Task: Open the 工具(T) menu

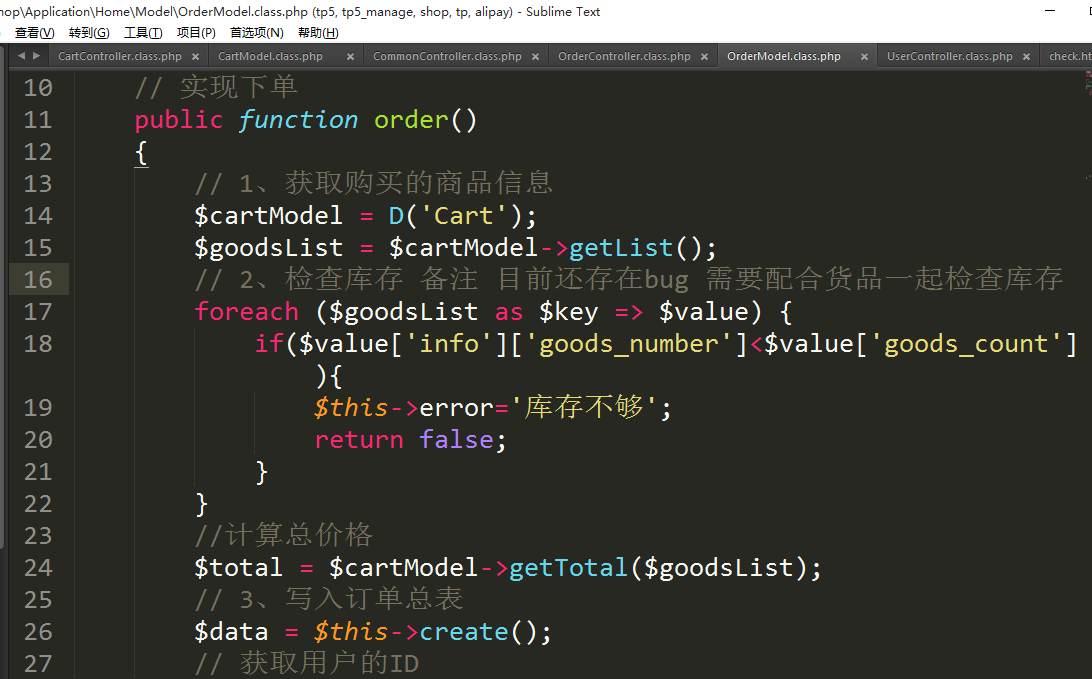Action: click(143, 33)
